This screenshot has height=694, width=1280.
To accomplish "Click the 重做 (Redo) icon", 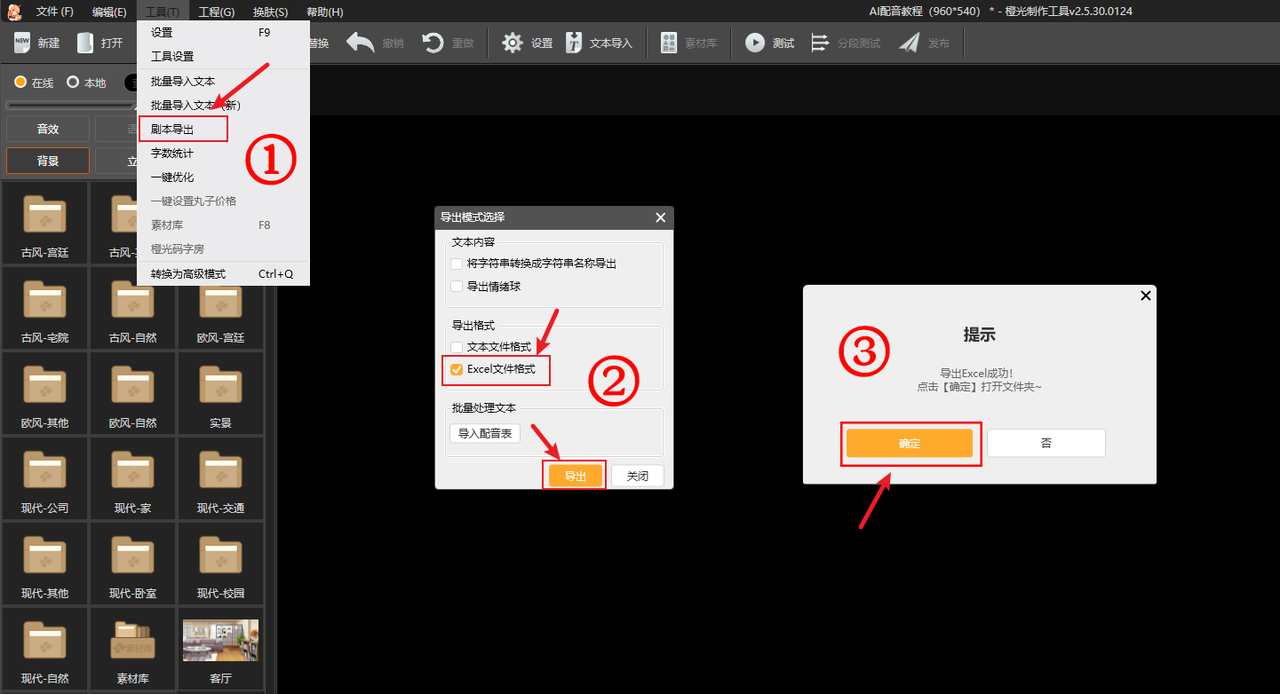I will click(433, 43).
